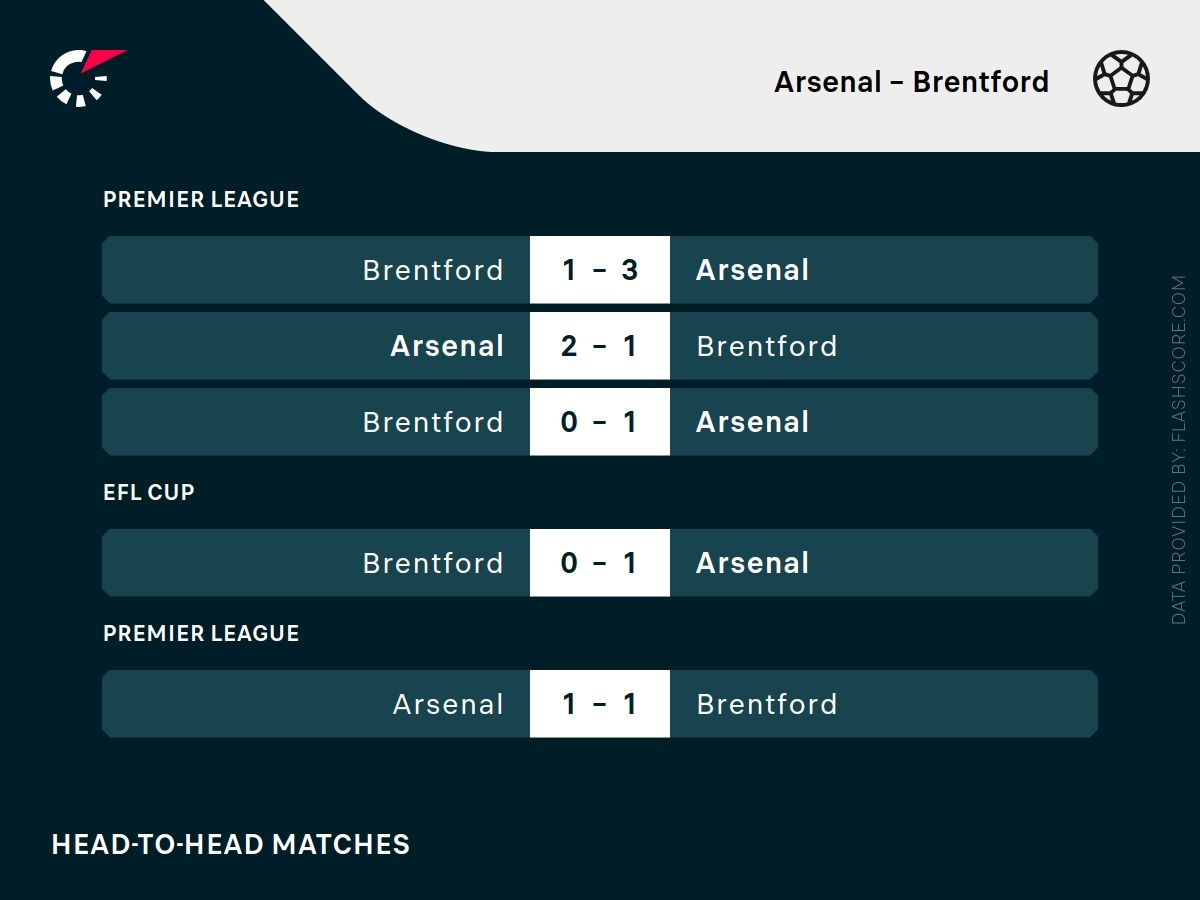Image resolution: width=1200 pixels, height=900 pixels.
Task: Click Arsenal in the EFL Cup row
Action: [x=752, y=563]
